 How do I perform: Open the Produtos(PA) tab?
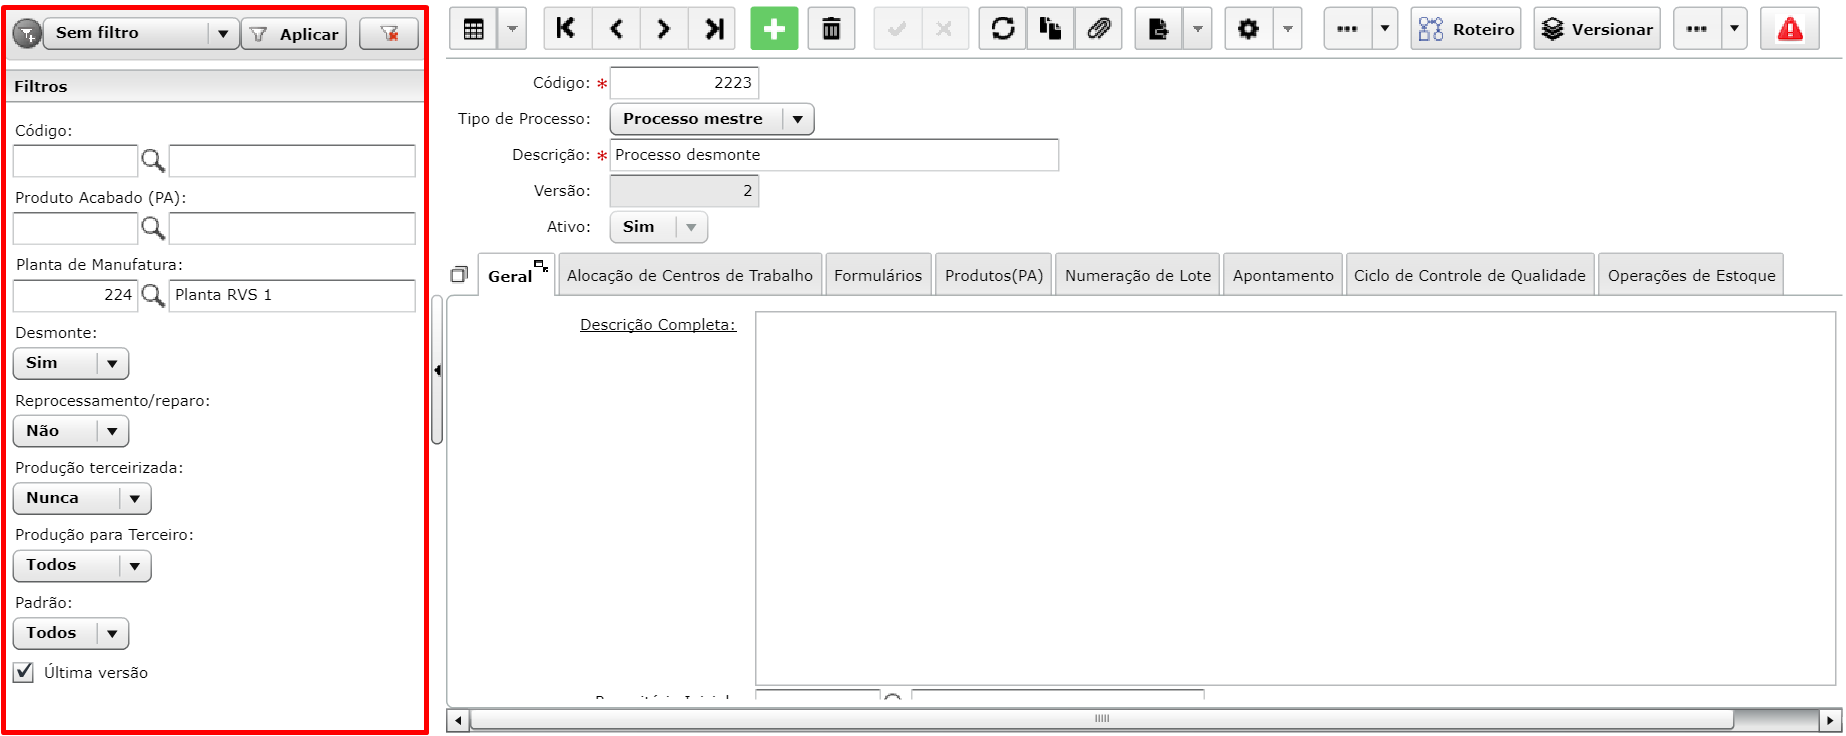pyautogui.click(x=994, y=276)
